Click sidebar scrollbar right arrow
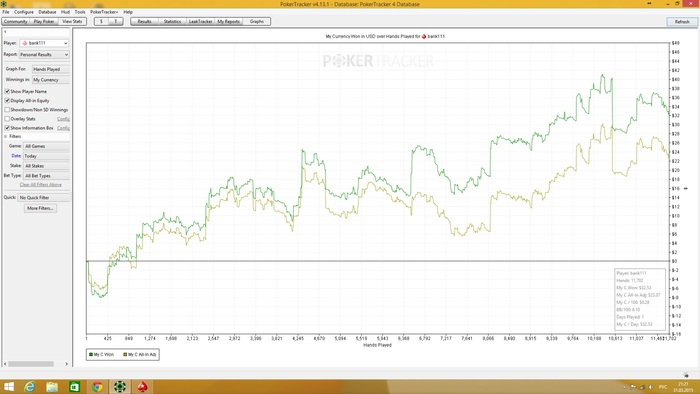The height and width of the screenshot is (394, 700). click(x=67, y=364)
